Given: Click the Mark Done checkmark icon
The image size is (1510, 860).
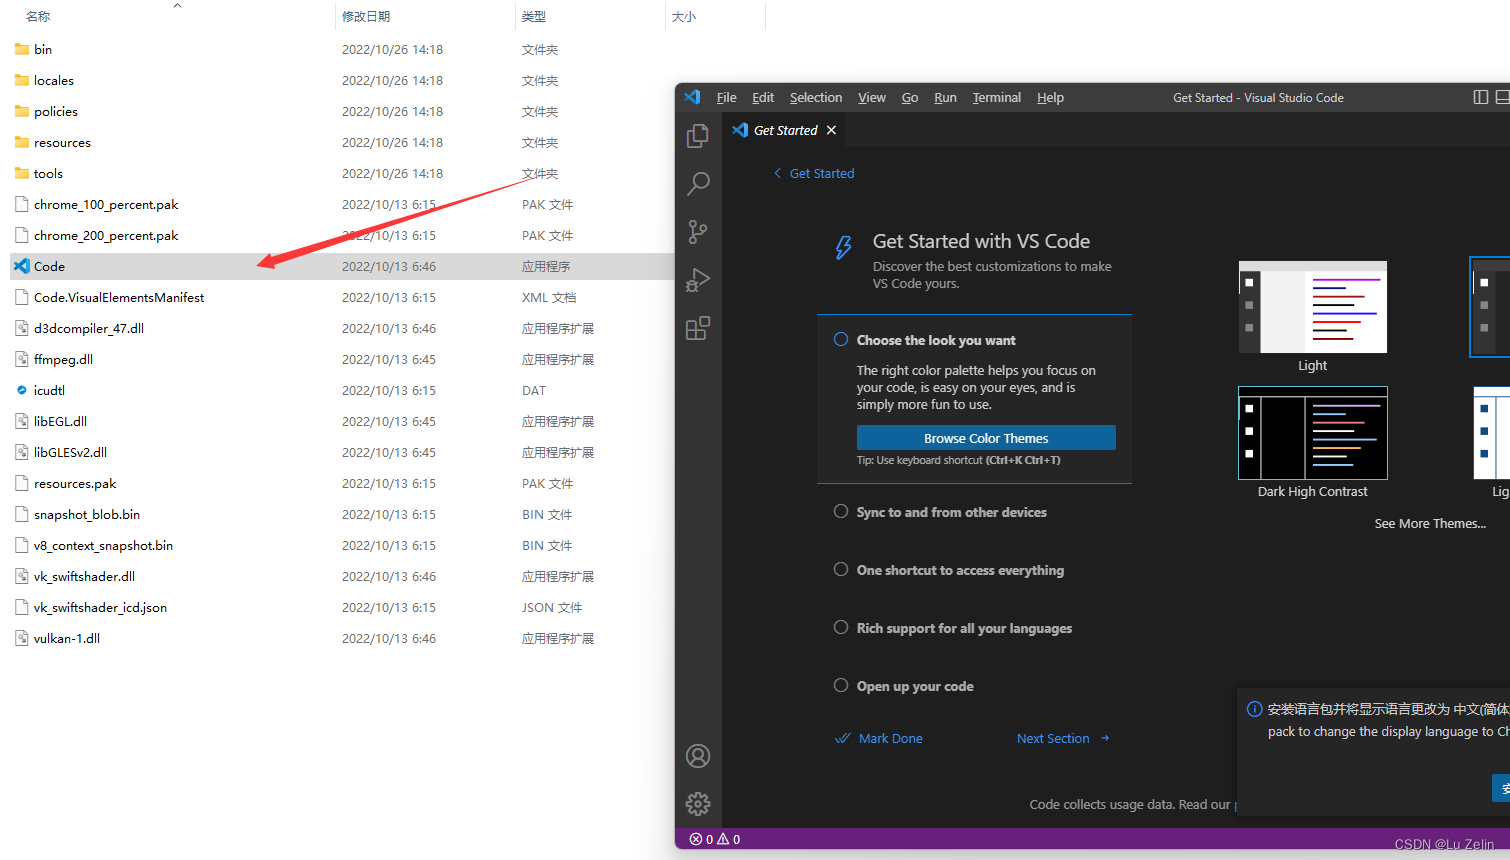Looking at the screenshot, I should tap(842, 738).
